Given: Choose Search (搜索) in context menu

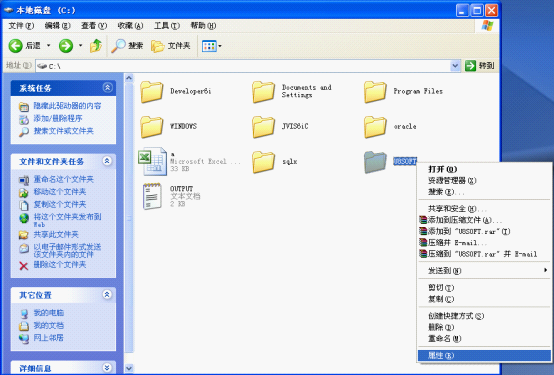Looking at the screenshot, I should (x=484, y=192).
